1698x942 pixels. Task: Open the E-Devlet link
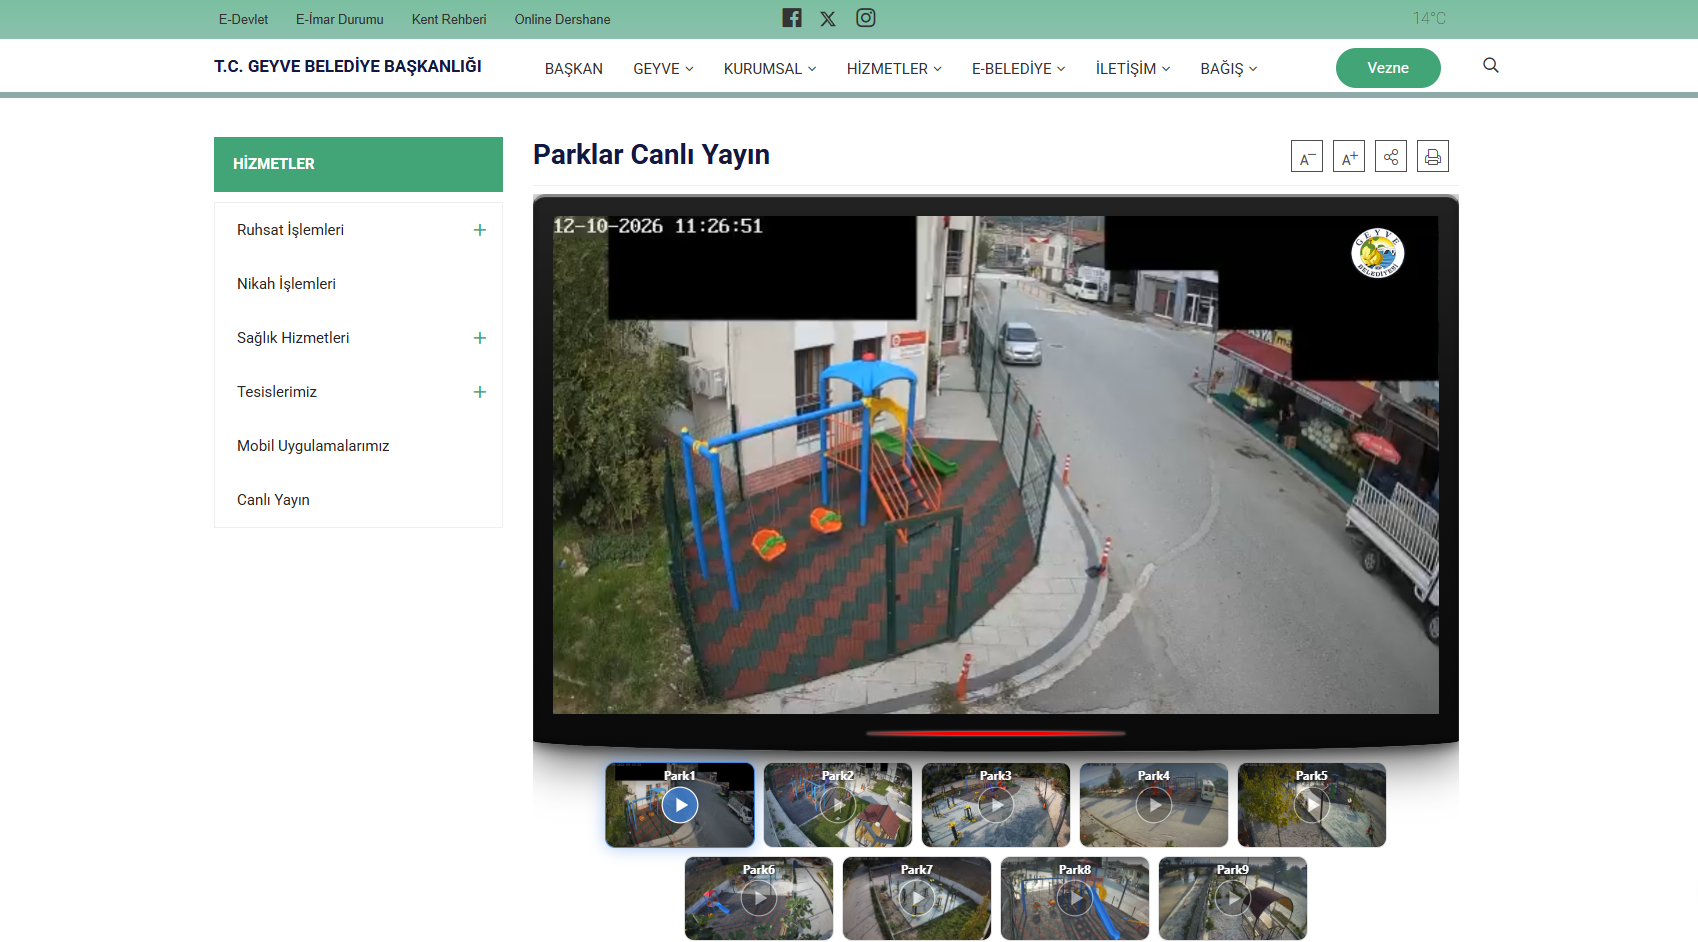(243, 19)
